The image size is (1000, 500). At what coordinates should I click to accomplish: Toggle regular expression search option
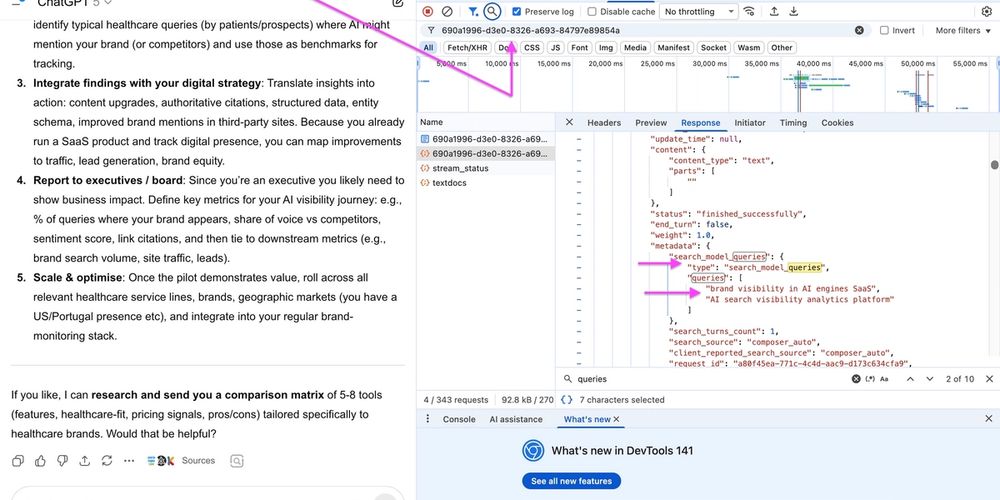871,379
